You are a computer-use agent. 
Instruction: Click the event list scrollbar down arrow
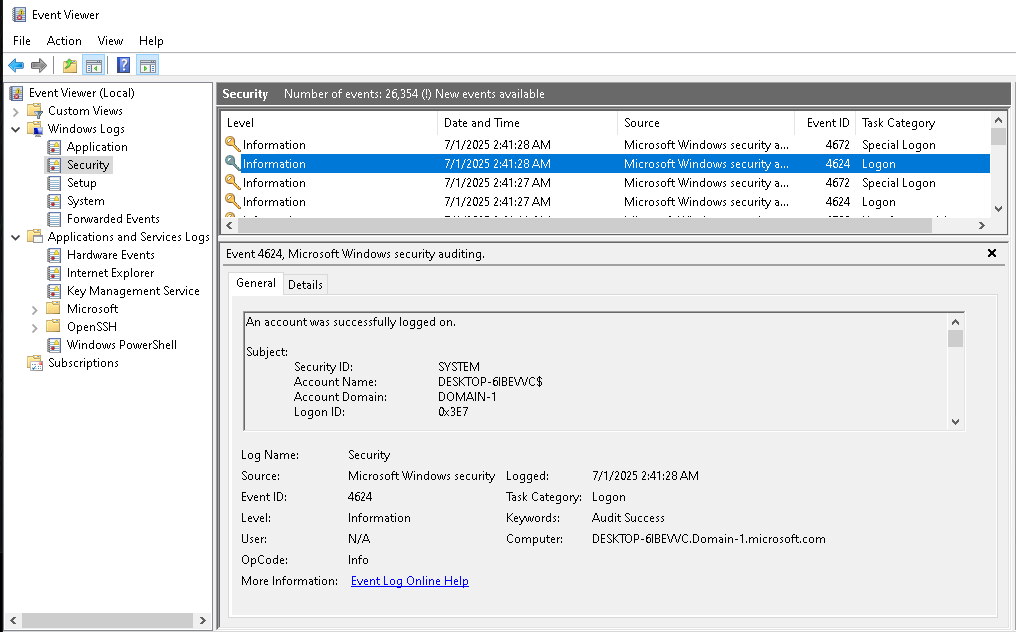coord(998,209)
